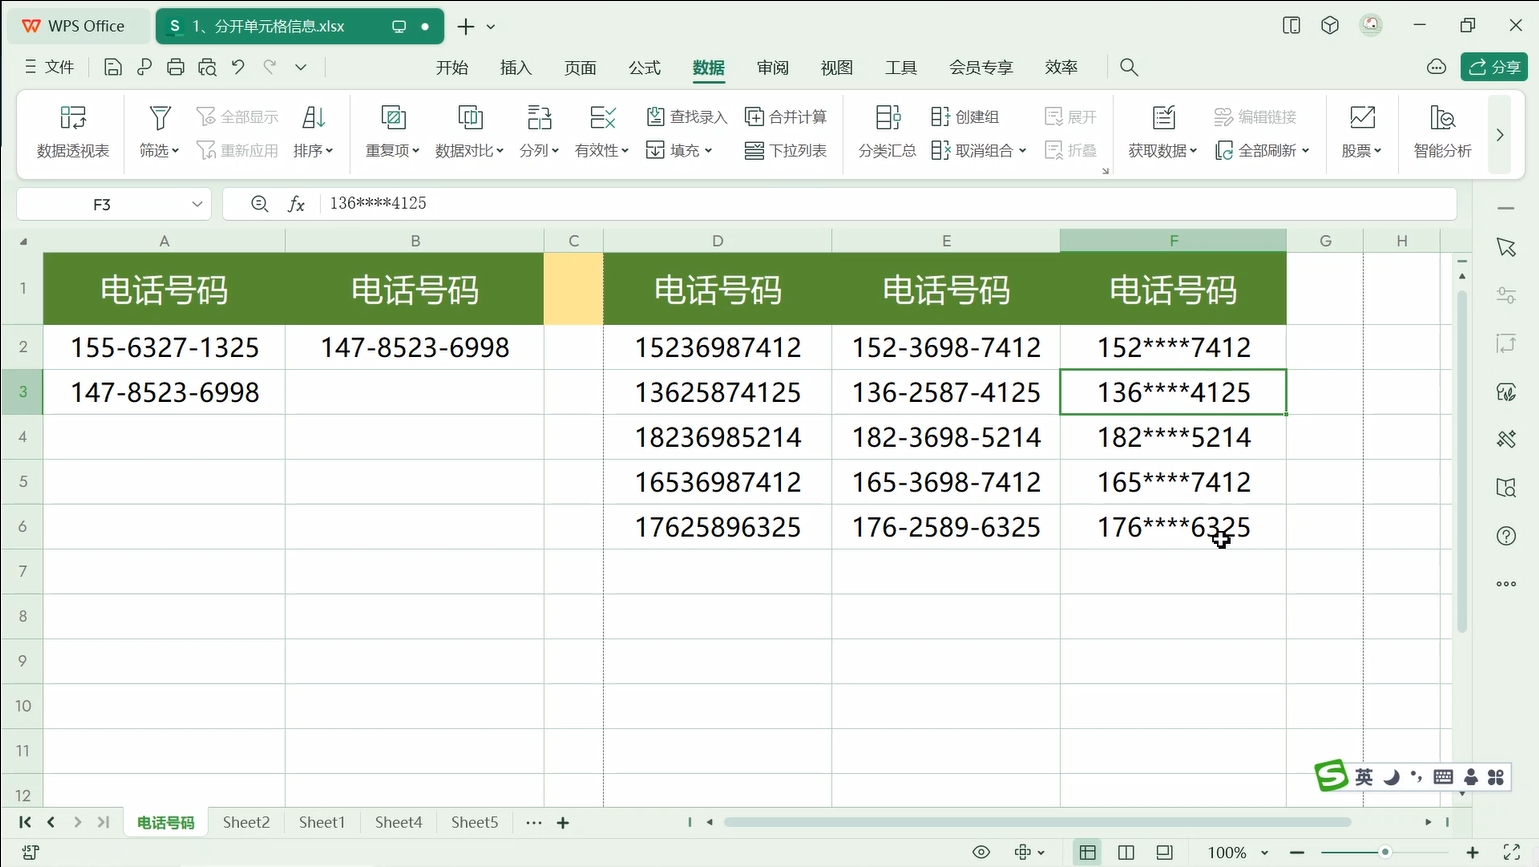
Task: Click the fx insert function icon
Action: pyautogui.click(x=296, y=204)
